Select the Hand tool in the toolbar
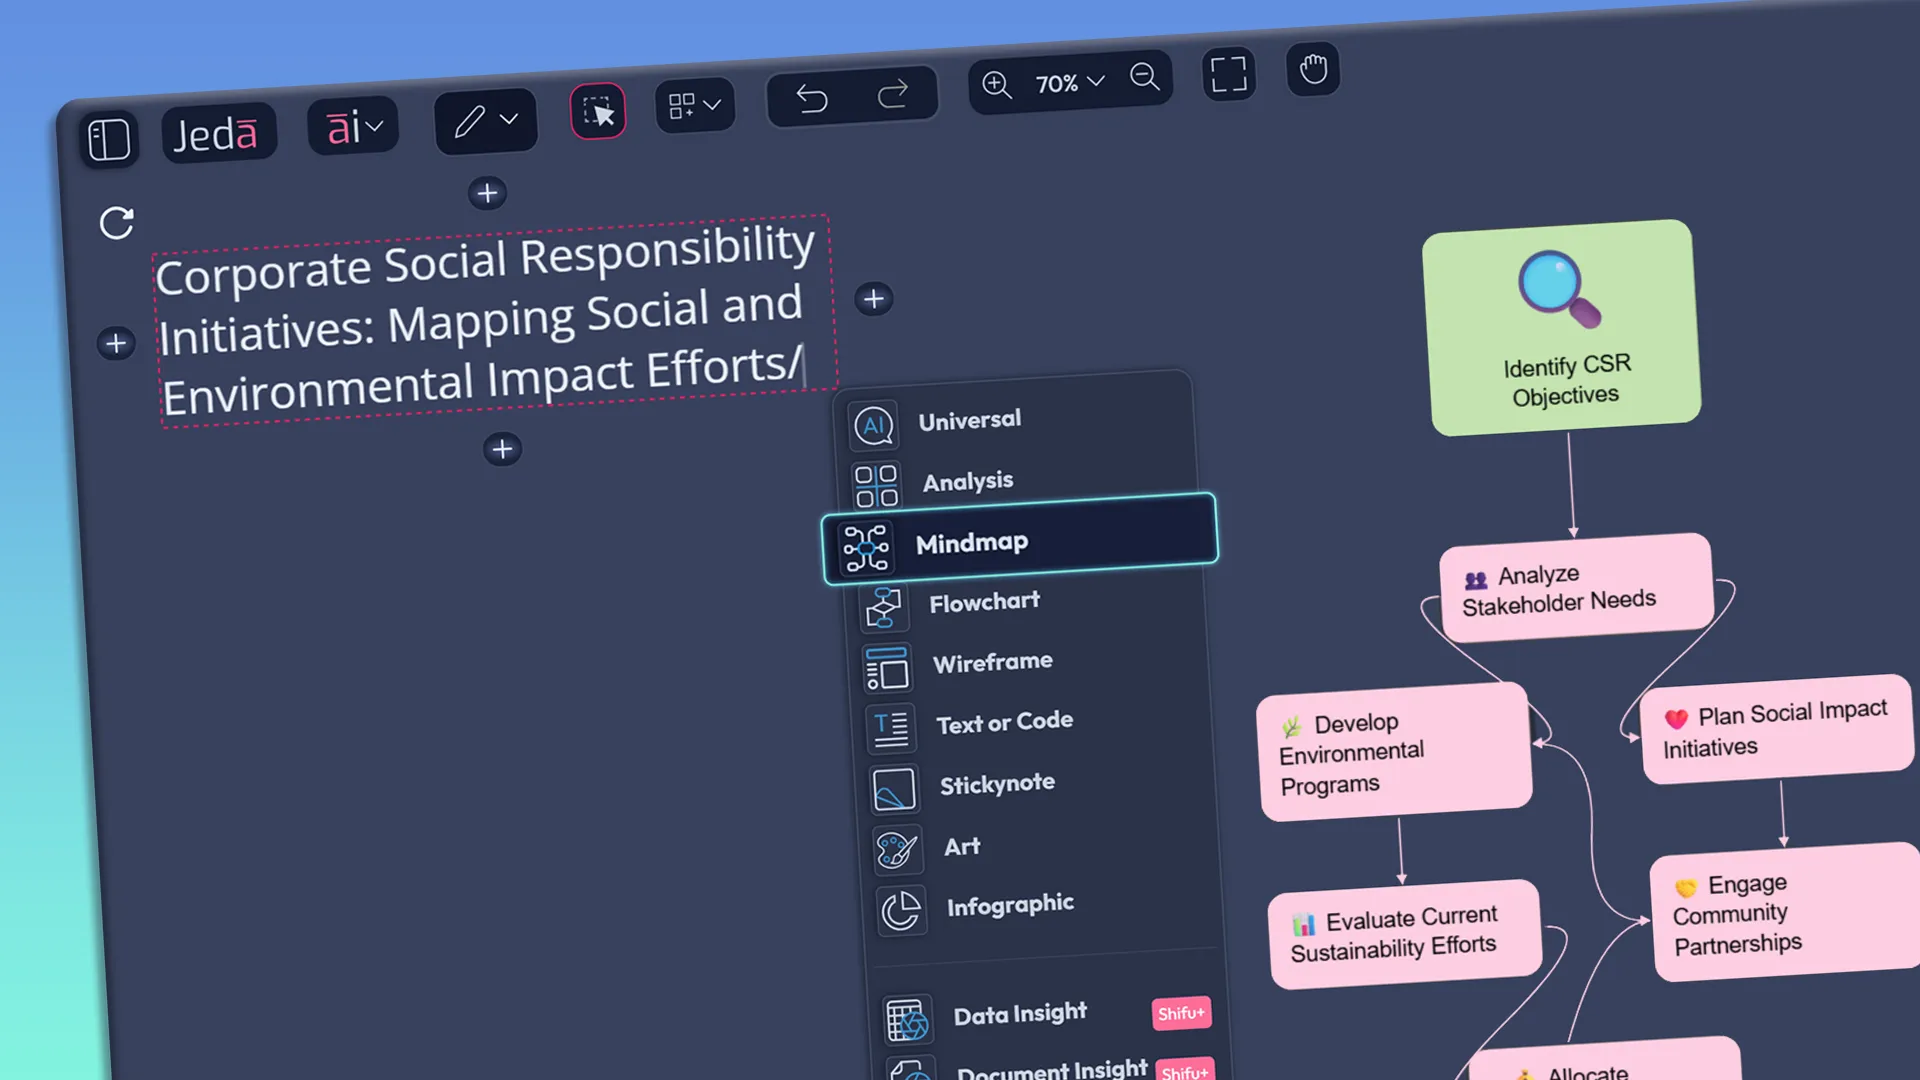The image size is (1920, 1080). pyautogui.click(x=1313, y=69)
